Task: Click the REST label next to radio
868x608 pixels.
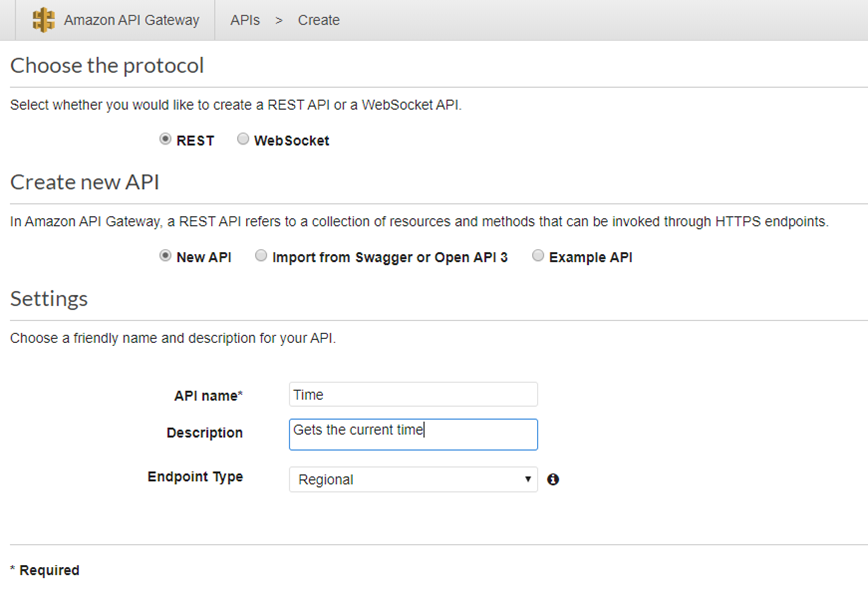Action: (x=195, y=141)
